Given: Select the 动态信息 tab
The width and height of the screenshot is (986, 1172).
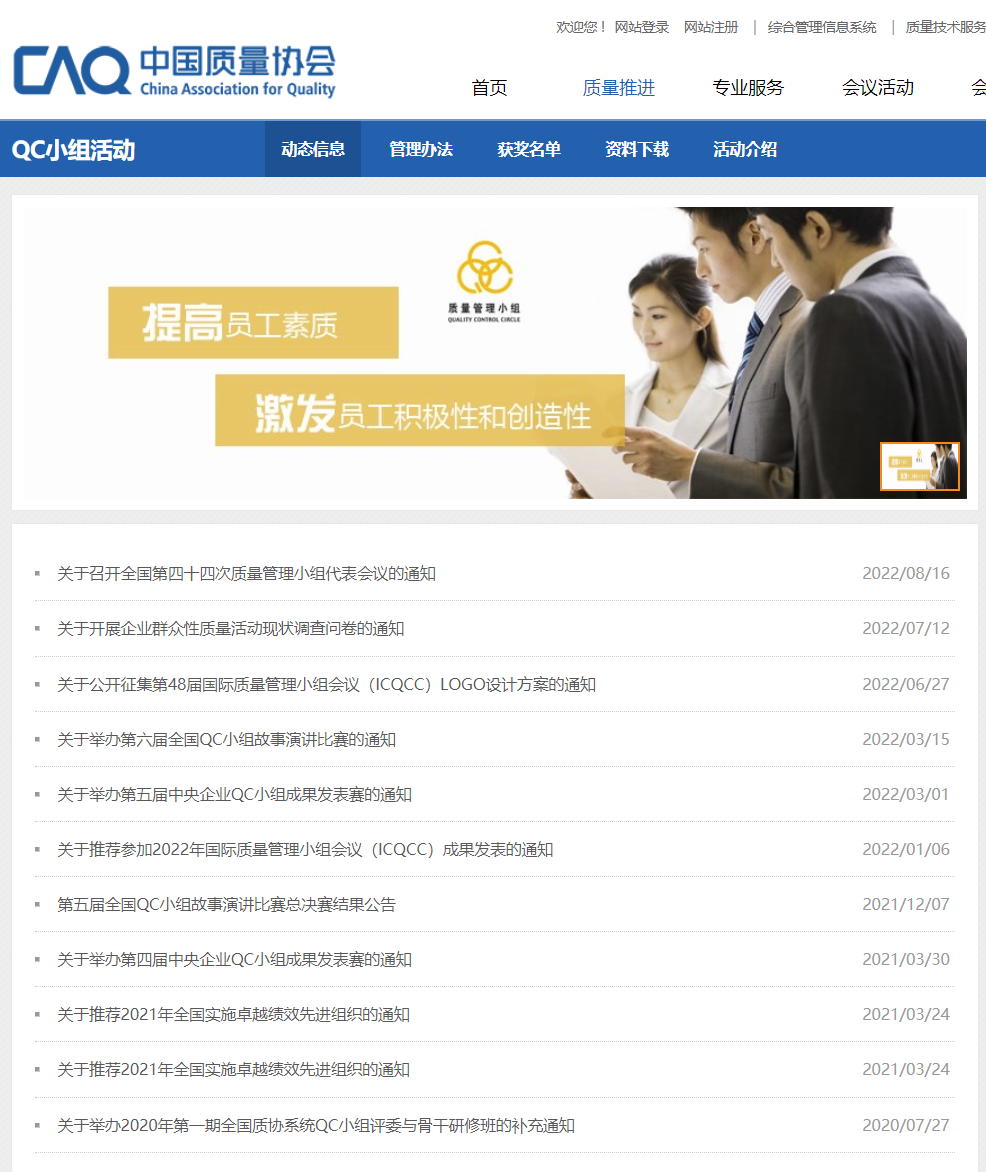Looking at the screenshot, I should point(313,148).
